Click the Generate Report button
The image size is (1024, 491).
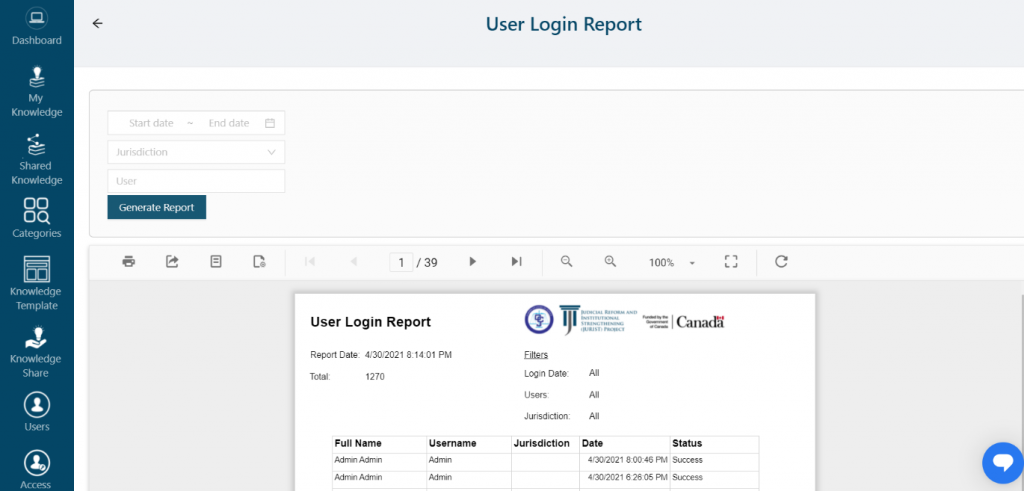pyautogui.click(x=157, y=207)
